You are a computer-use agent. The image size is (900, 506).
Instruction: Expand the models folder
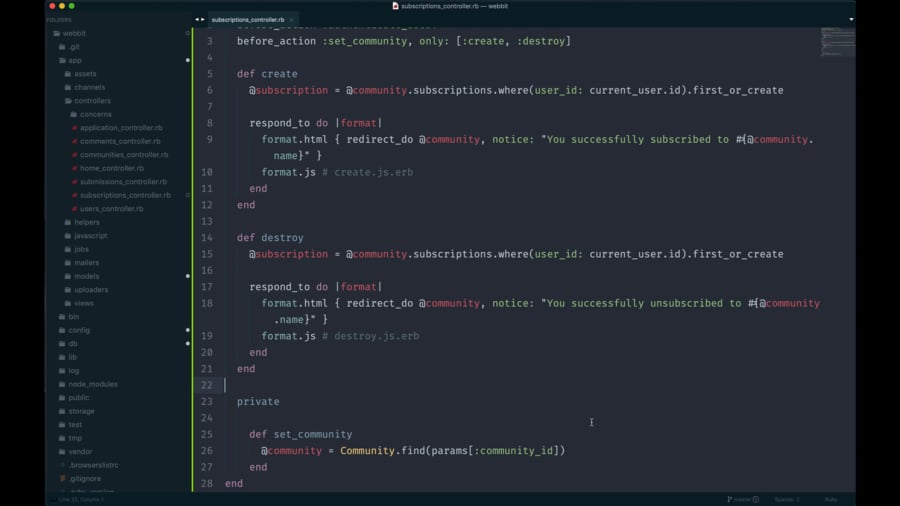[x=68, y=276]
